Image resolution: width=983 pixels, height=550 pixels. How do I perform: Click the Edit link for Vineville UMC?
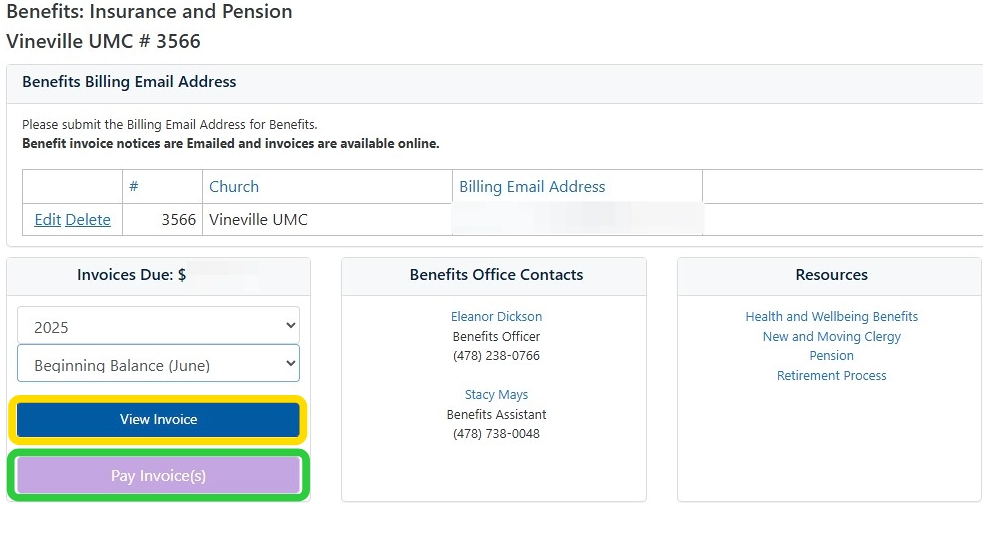47,220
